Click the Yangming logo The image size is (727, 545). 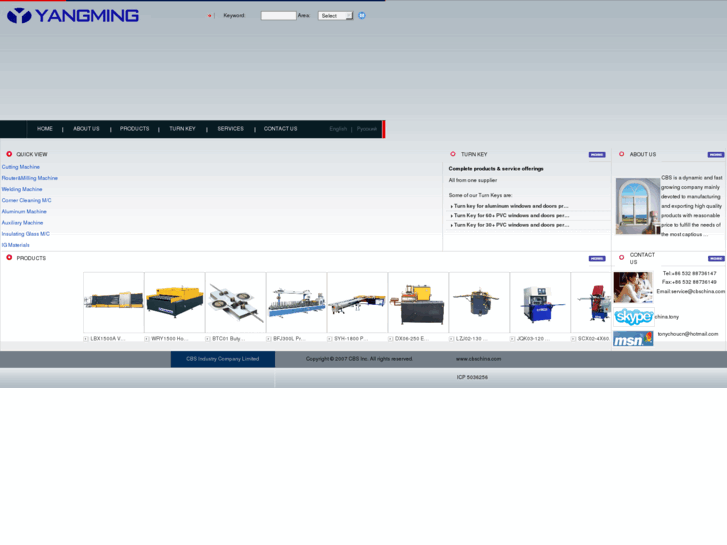(x=73, y=16)
